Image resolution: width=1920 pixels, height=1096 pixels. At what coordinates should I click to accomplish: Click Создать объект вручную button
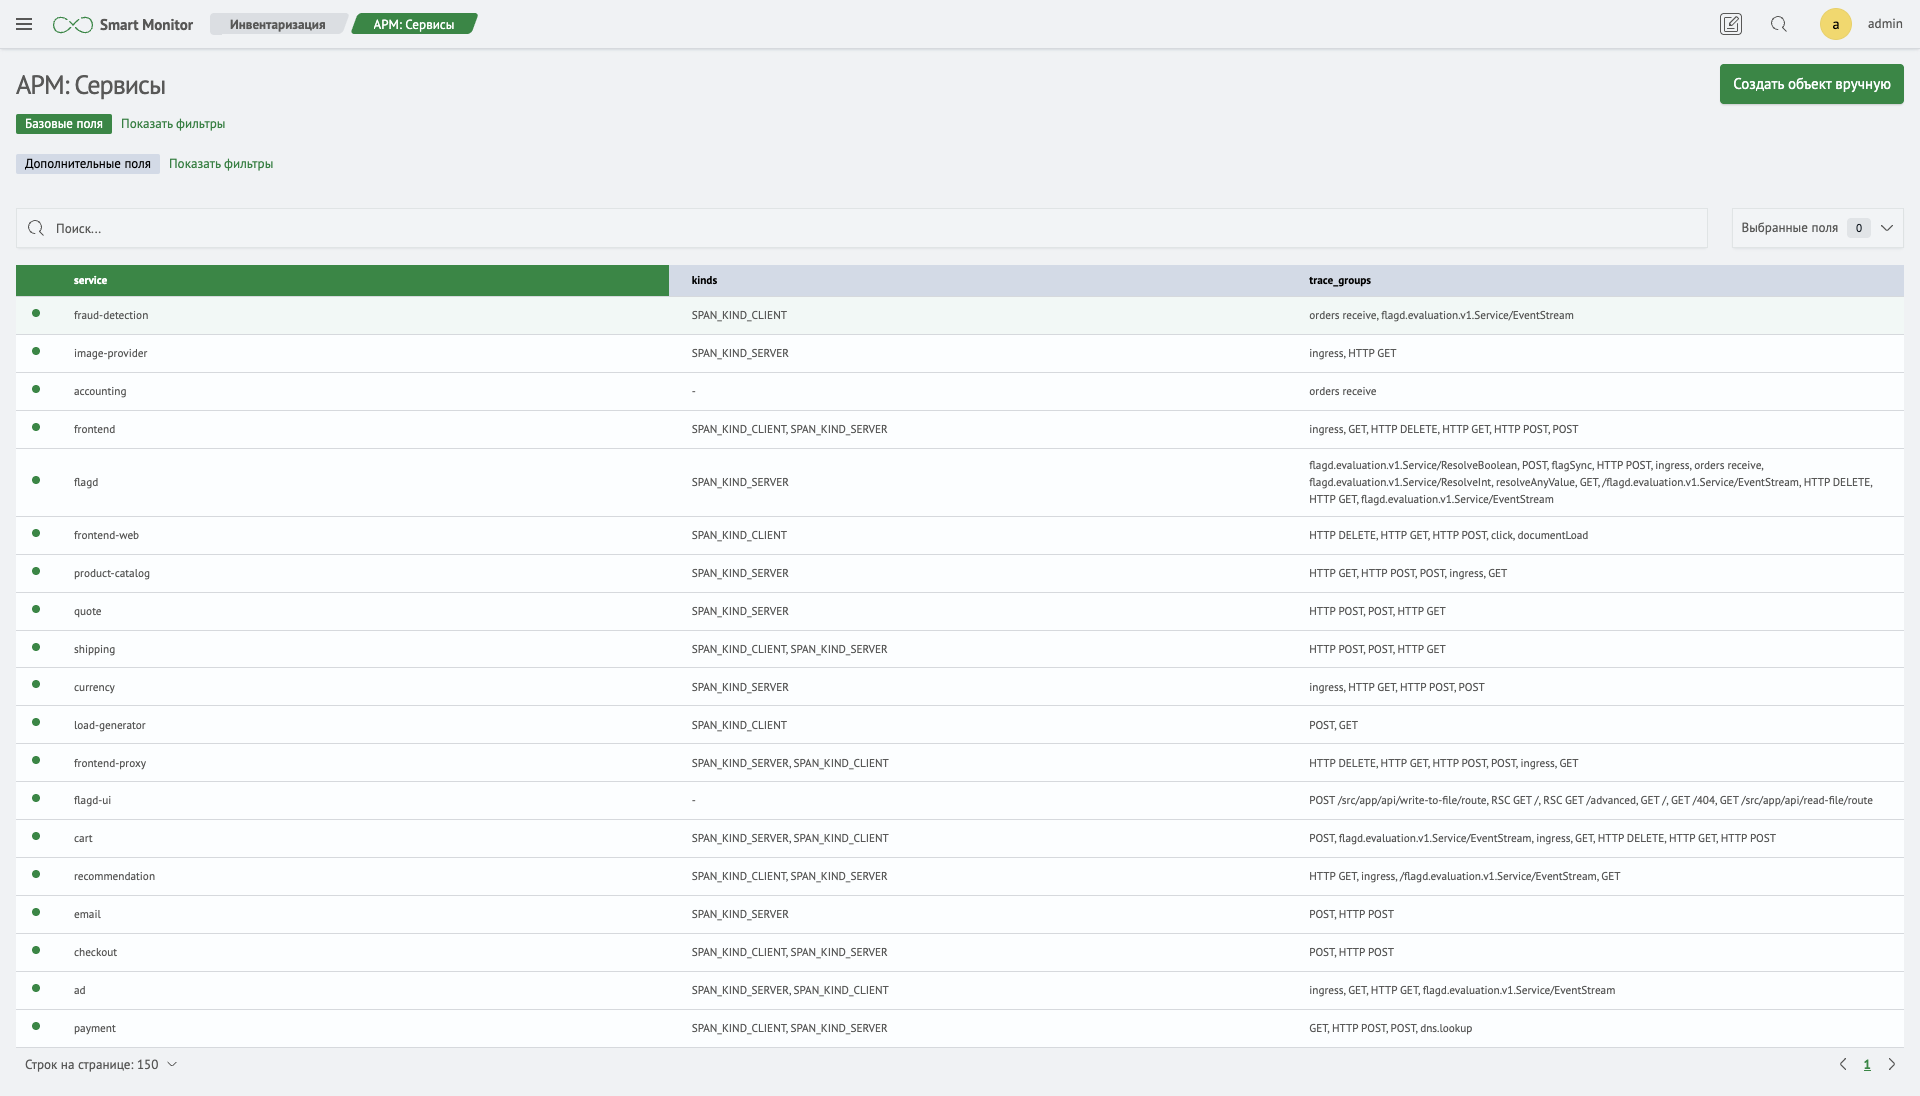point(1811,84)
